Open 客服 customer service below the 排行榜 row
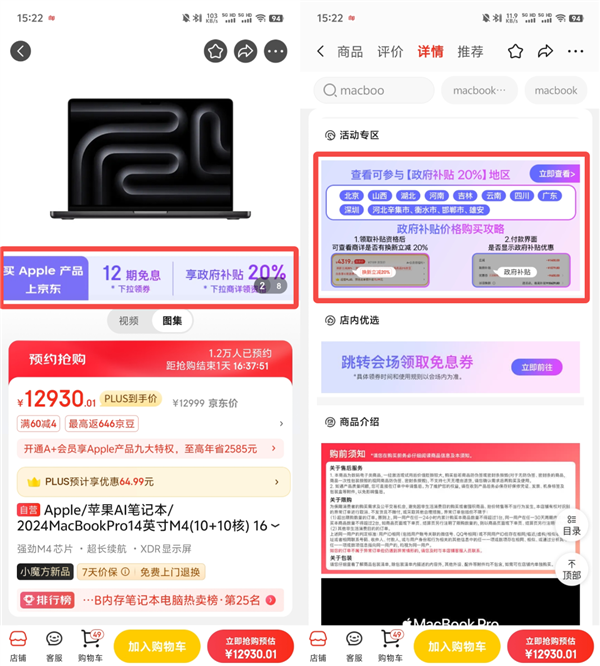Viewport: 600px width, 666px height. pyautogui.click(x=54, y=645)
